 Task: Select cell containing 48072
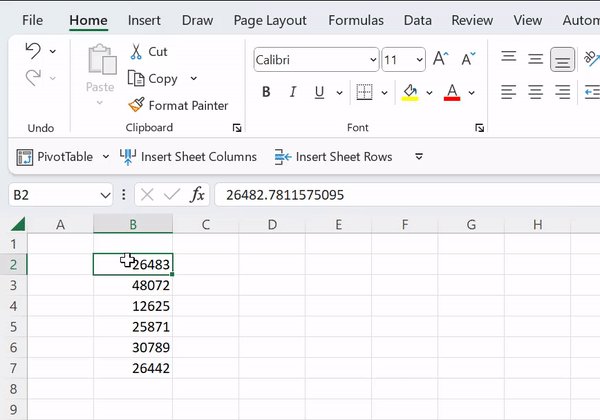point(133,285)
